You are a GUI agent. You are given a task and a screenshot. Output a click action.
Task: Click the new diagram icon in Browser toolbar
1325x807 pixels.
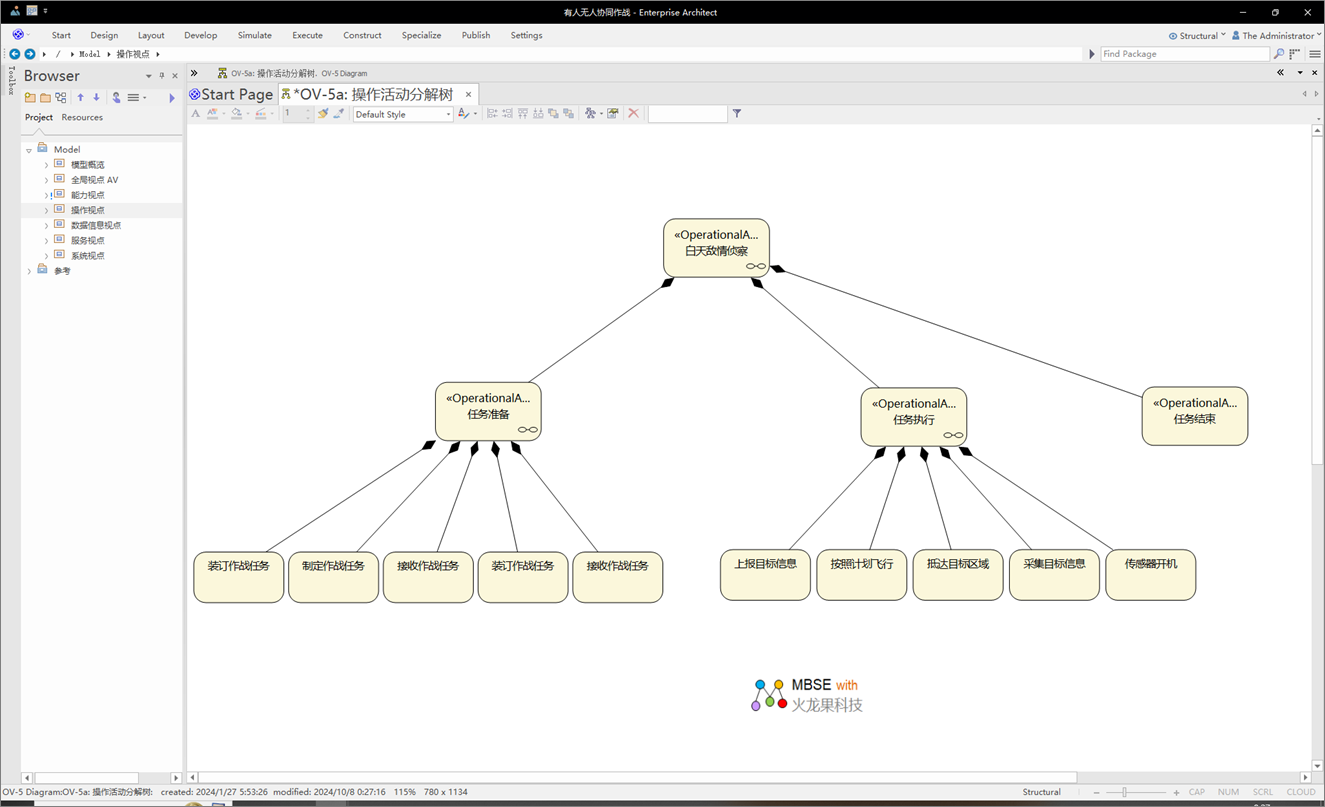pos(61,97)
